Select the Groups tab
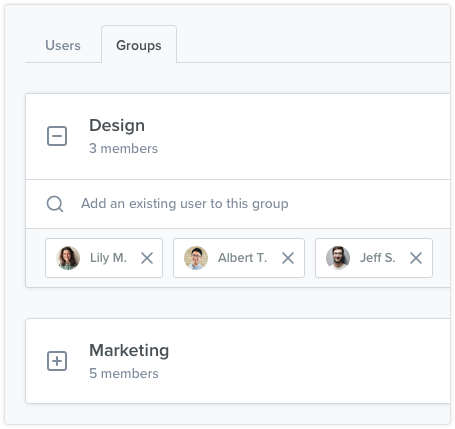This screenshot has width=455, height=429. tap(139, 45)
